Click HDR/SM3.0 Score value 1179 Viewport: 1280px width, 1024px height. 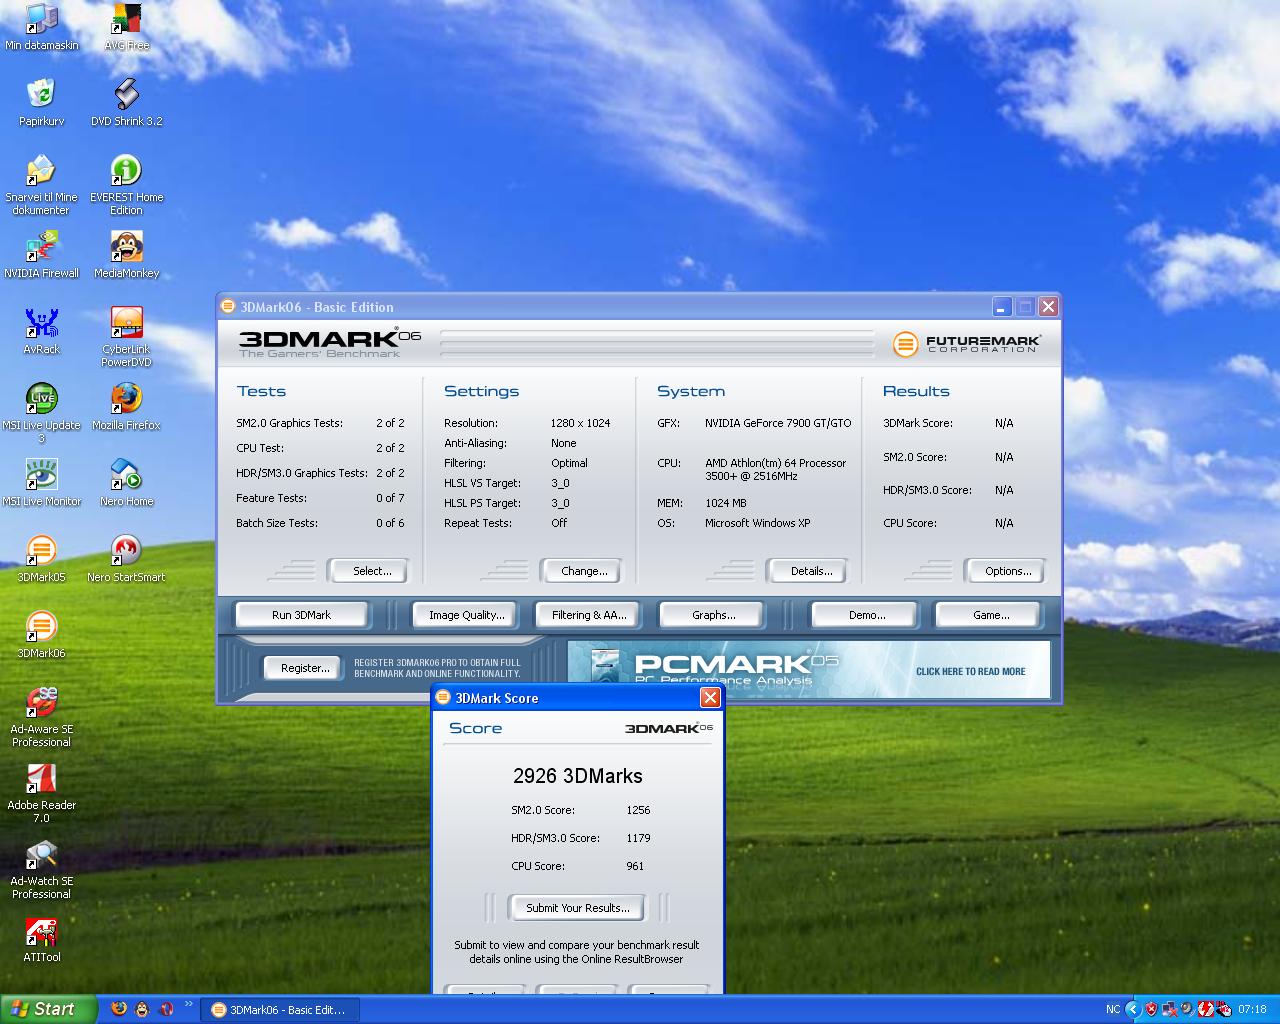[637, 838]
